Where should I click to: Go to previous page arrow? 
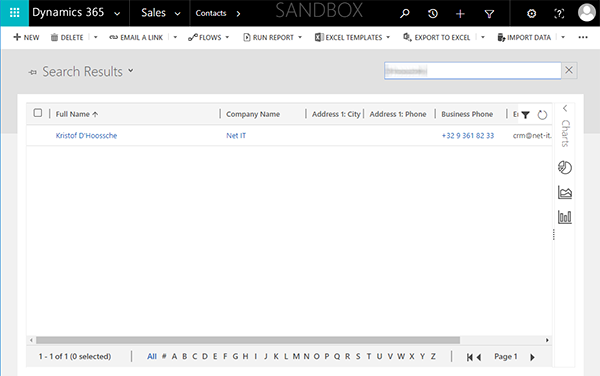(478, 357)
